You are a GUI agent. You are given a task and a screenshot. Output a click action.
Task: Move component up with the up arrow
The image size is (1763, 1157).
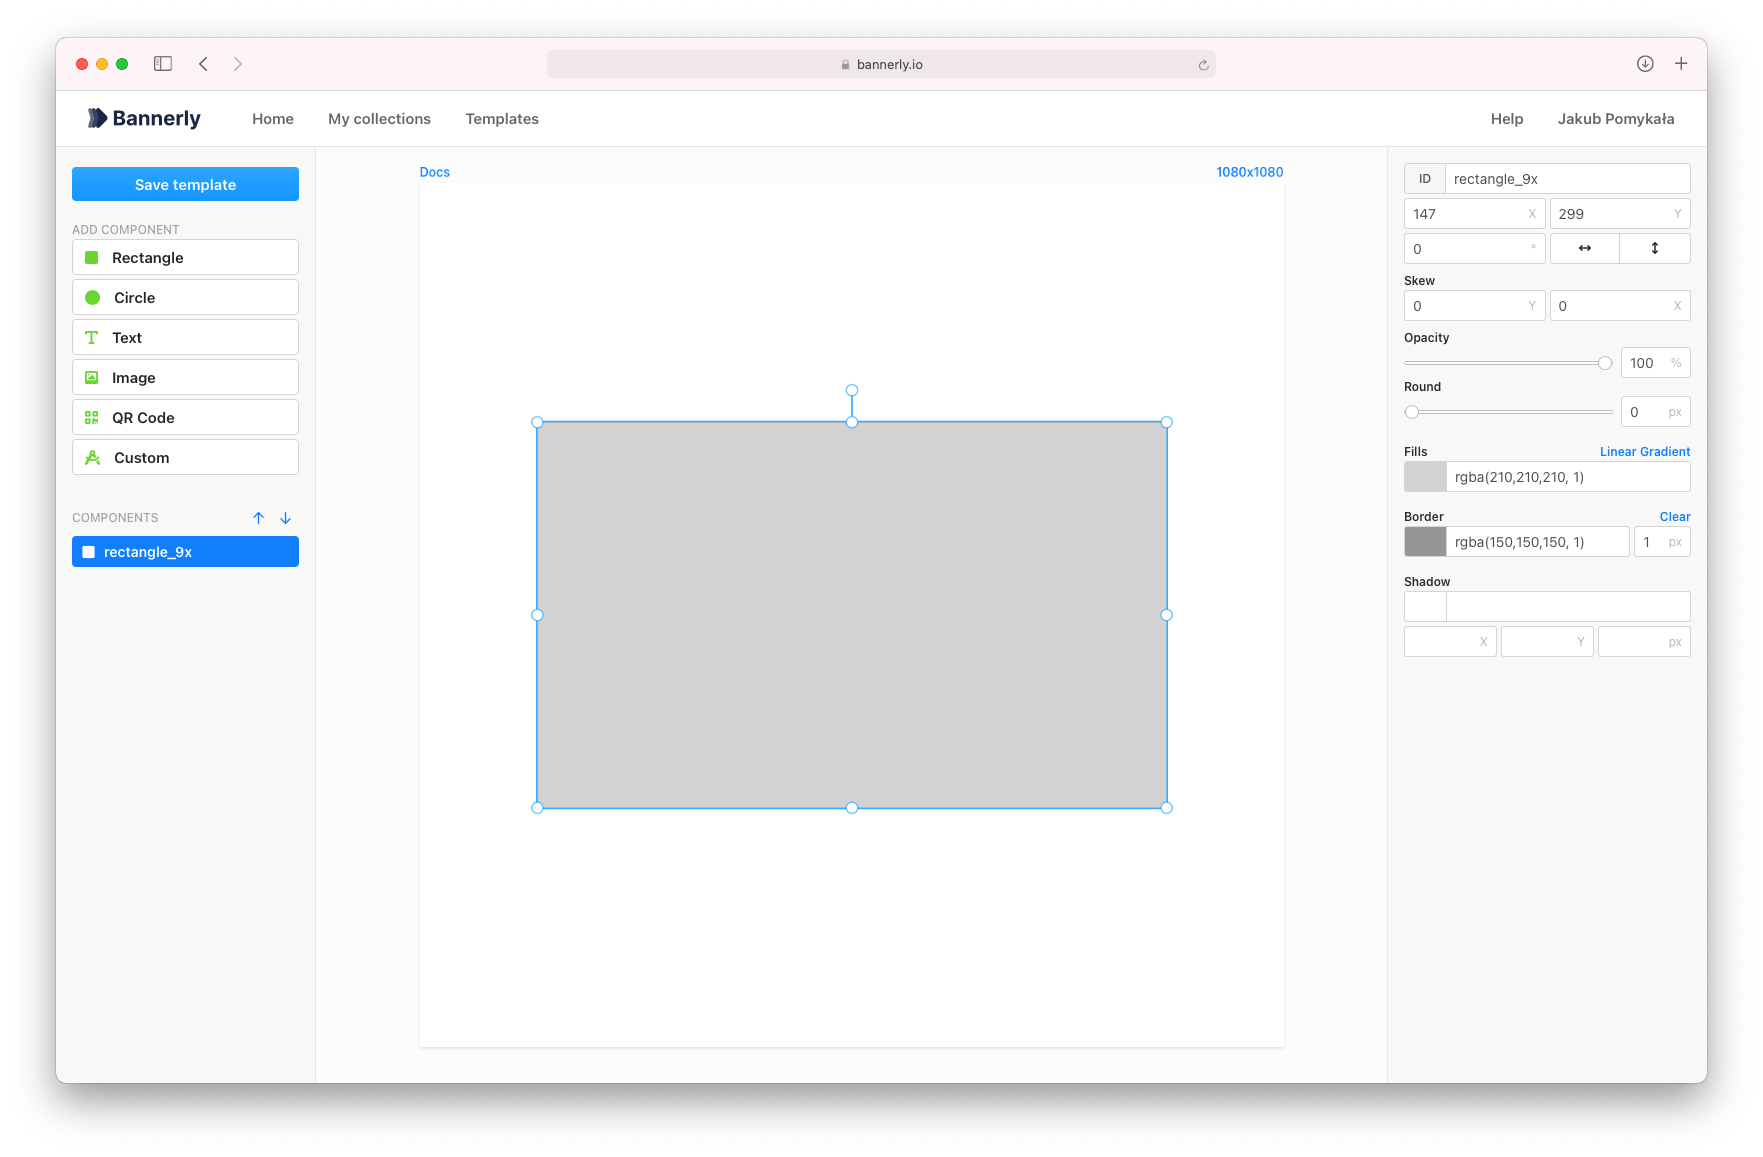click(x=258, y=518)
